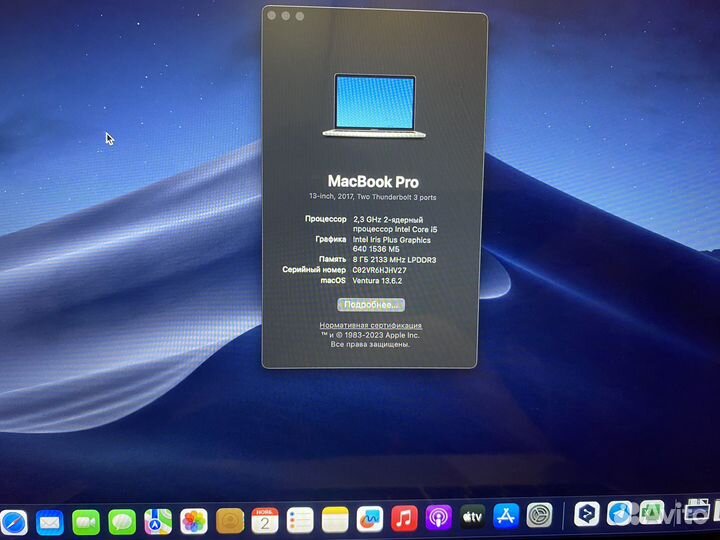Close the About This Mac window
720x540 pixels.
point(272,16)
